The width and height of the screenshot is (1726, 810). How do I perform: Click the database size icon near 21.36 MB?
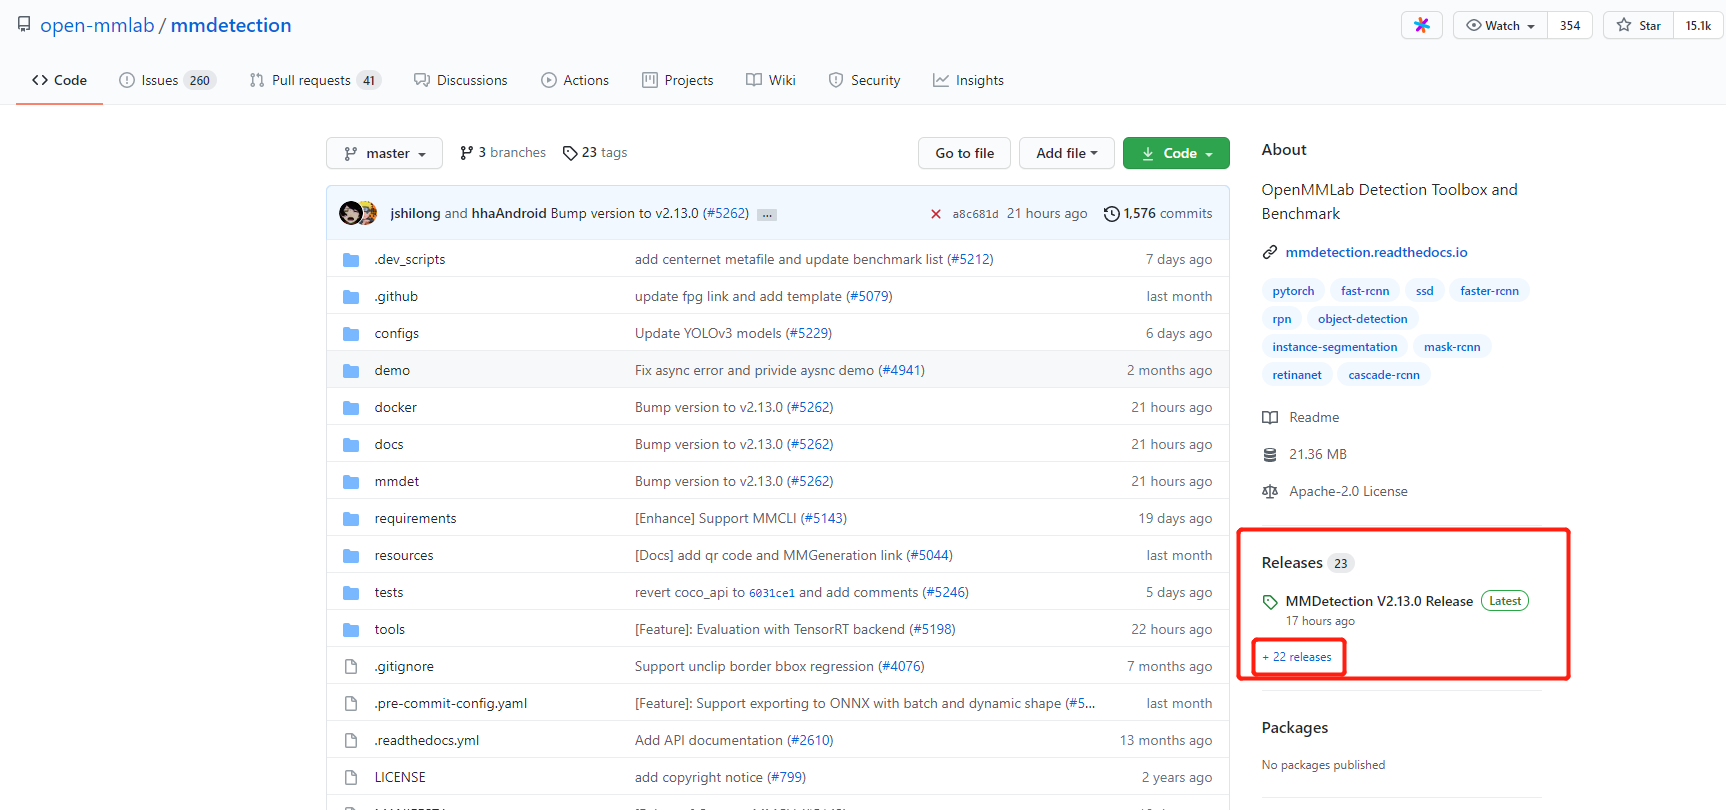[x=1270, y=455]
